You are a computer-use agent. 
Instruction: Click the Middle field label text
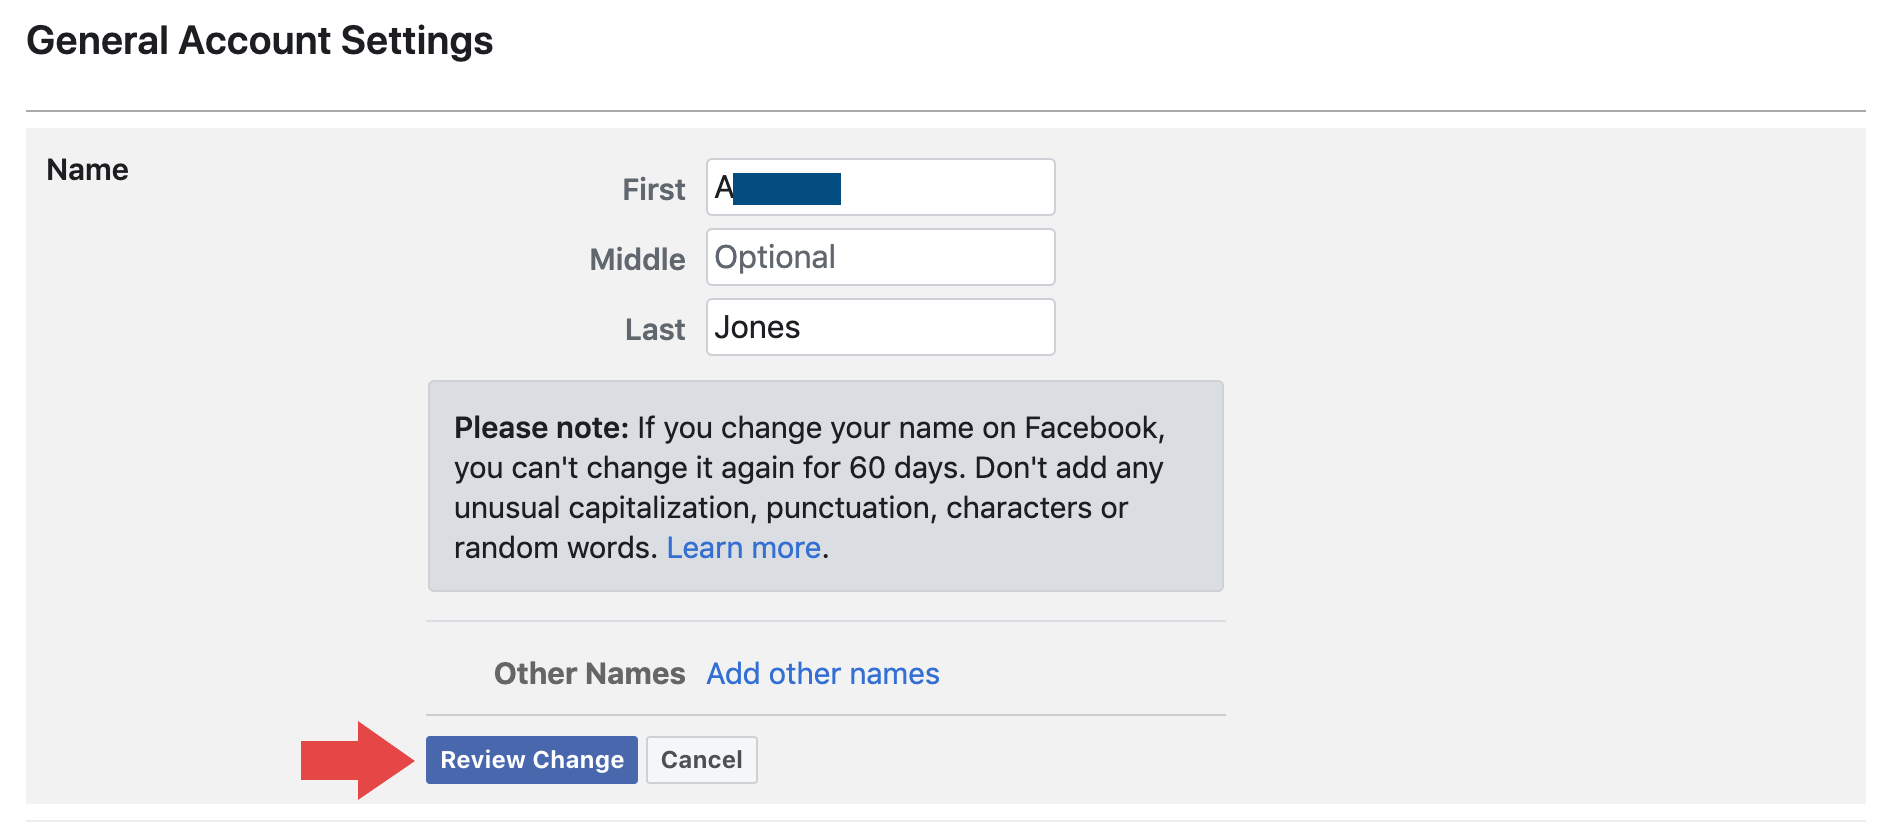point(637,259)
